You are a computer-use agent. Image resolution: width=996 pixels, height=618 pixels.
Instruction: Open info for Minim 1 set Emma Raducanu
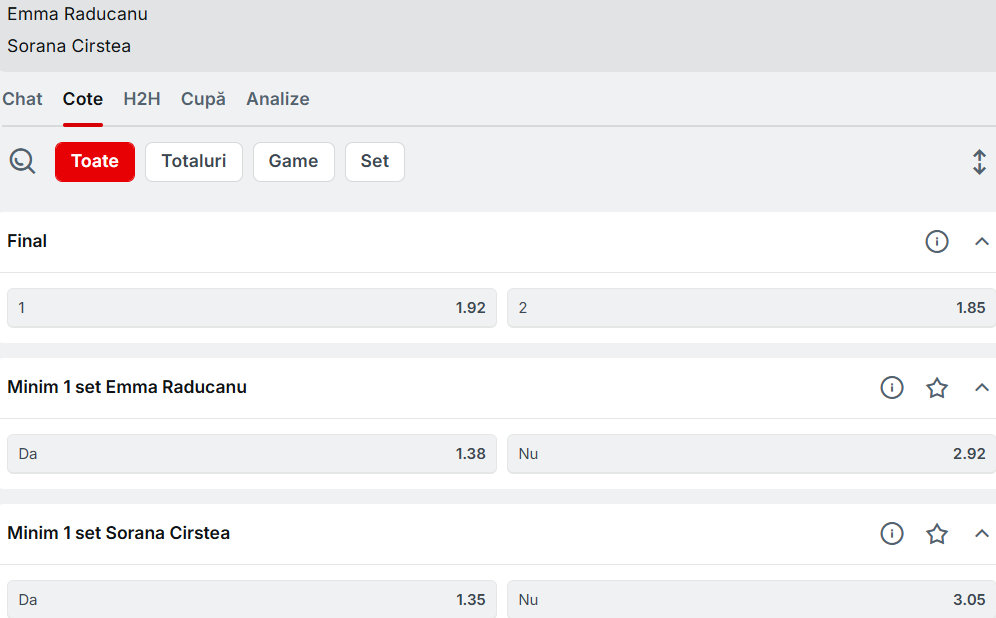tap(892, 388)
